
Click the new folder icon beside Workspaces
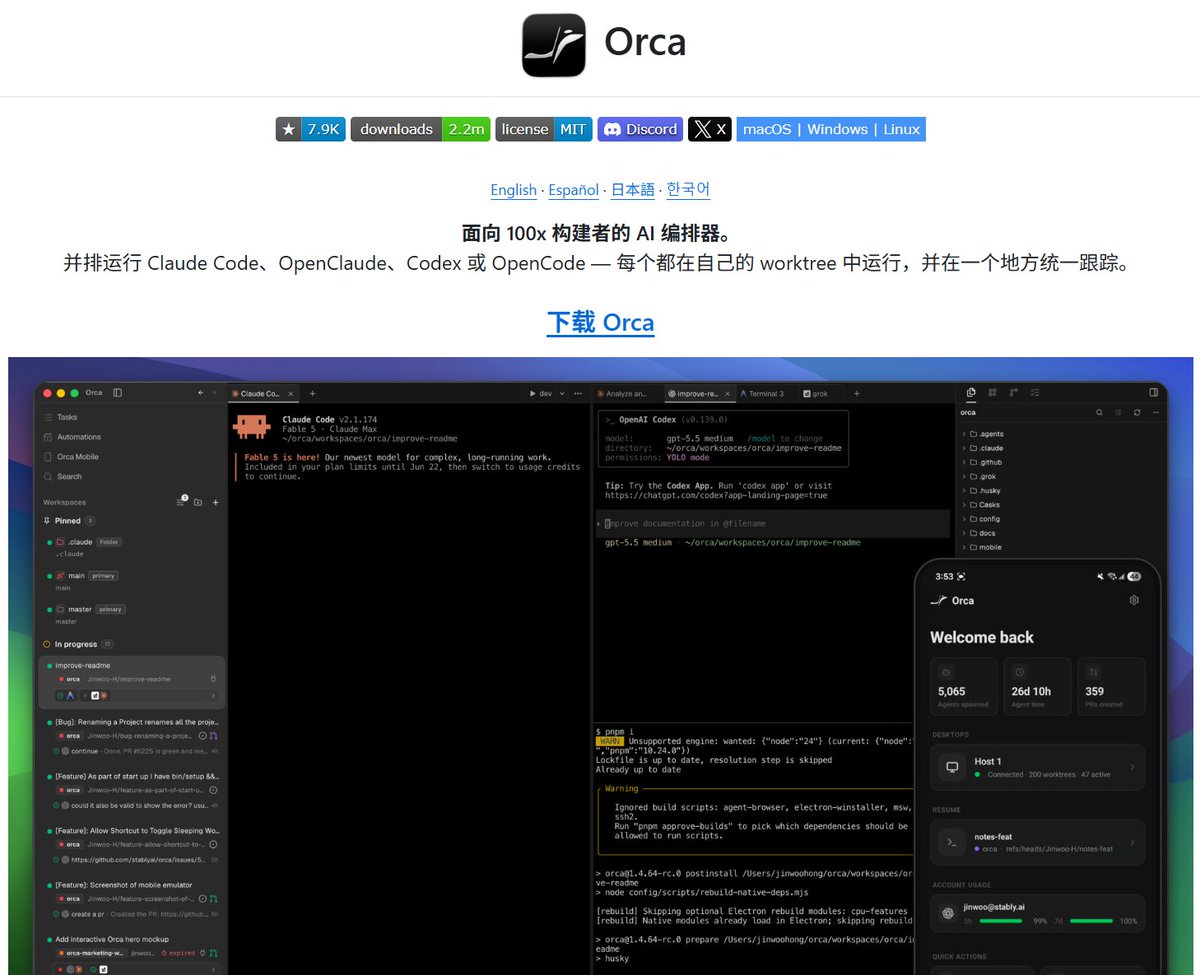(x=199, y=502)
